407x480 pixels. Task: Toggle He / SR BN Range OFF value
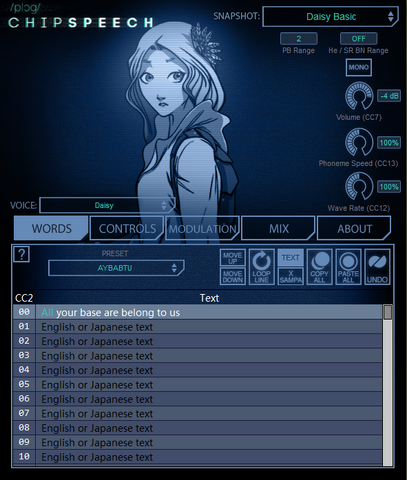359,39
